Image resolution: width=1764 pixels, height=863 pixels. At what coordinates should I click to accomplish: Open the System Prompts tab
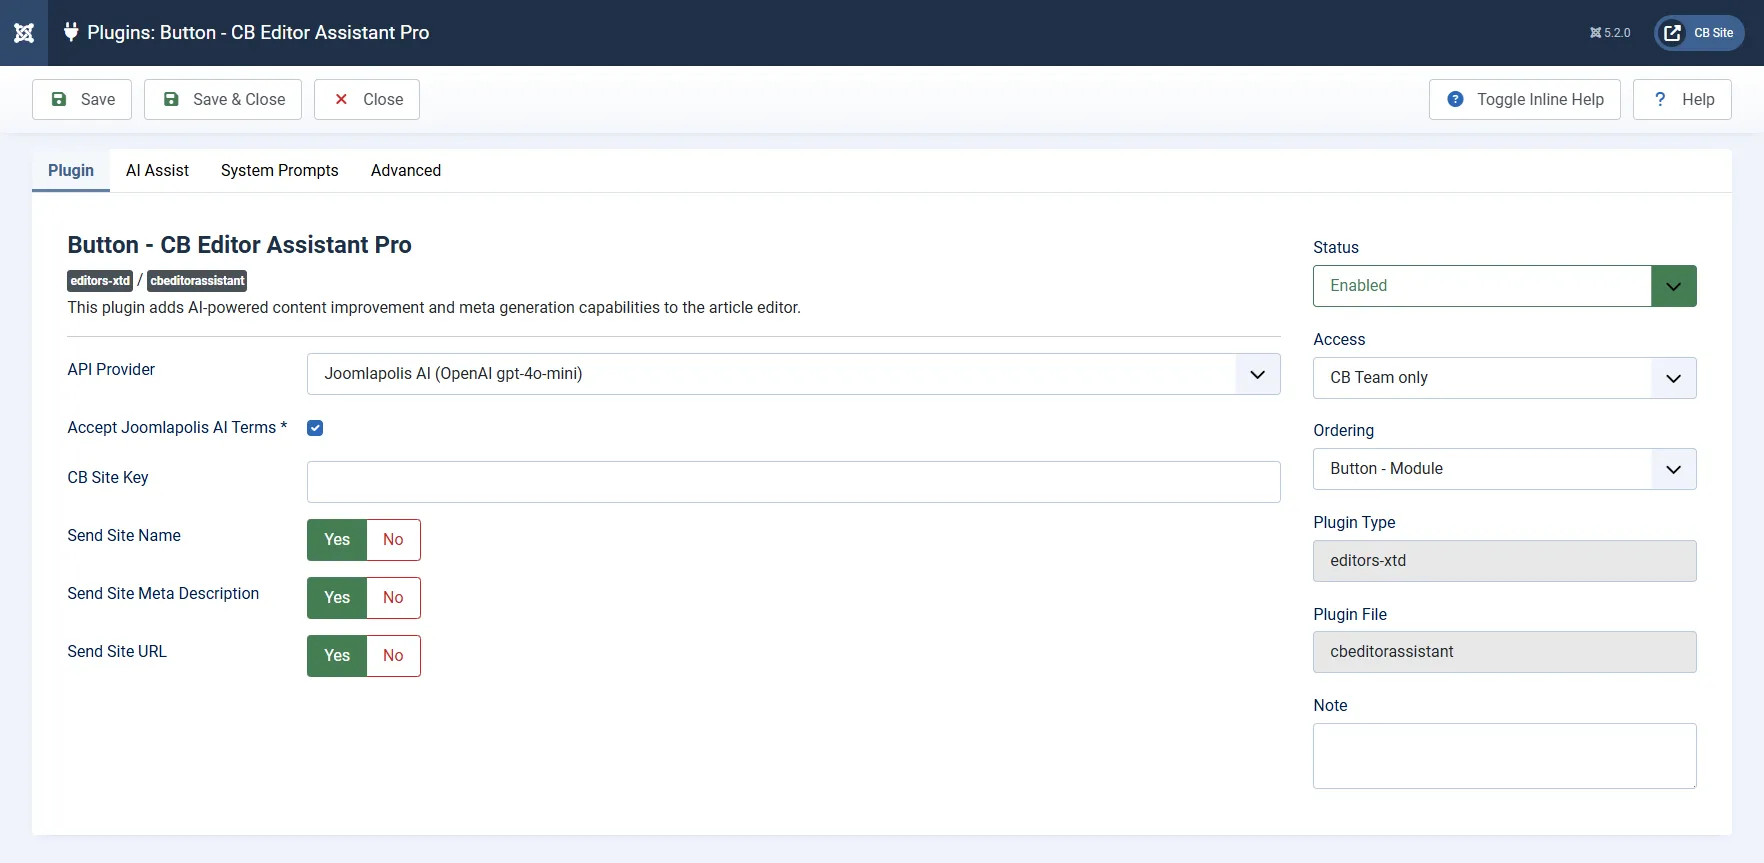(280, 171)
